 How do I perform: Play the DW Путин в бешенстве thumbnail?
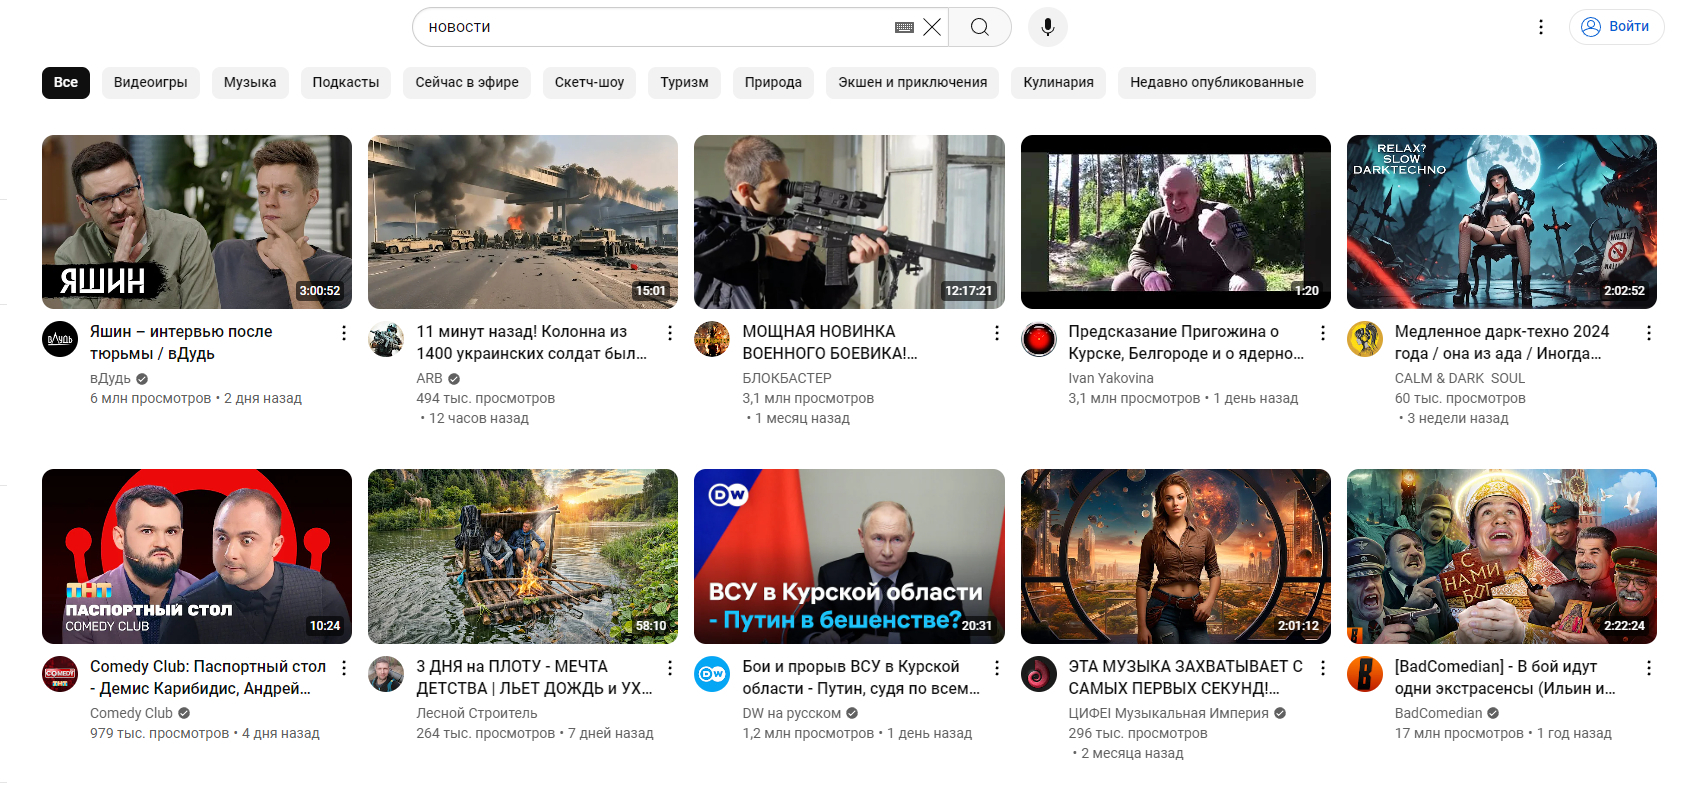click(x=849, y=556)
